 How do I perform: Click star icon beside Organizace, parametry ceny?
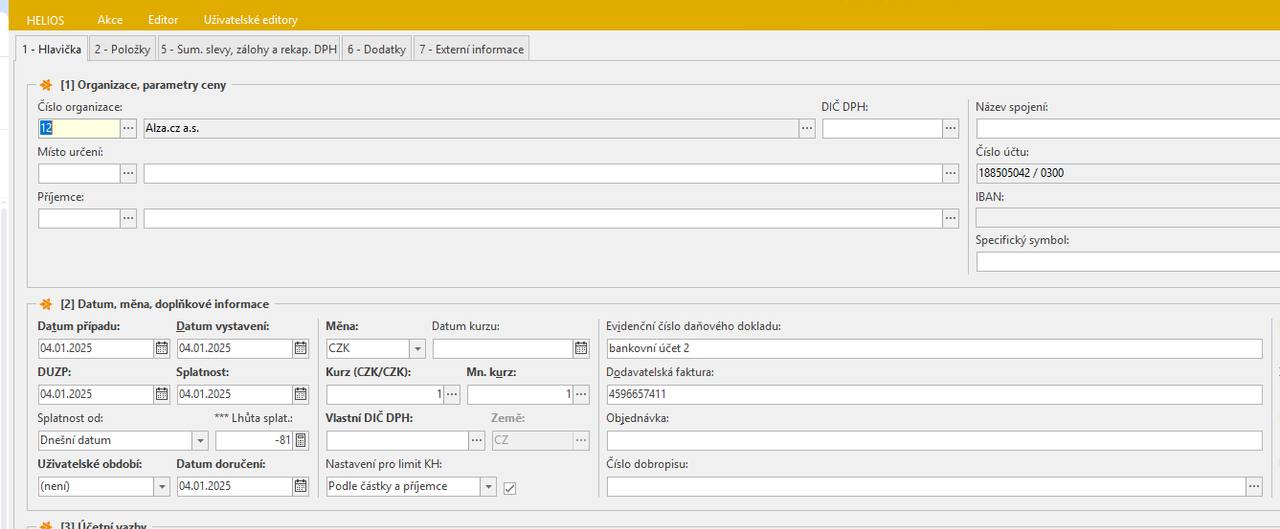[46, 85]
